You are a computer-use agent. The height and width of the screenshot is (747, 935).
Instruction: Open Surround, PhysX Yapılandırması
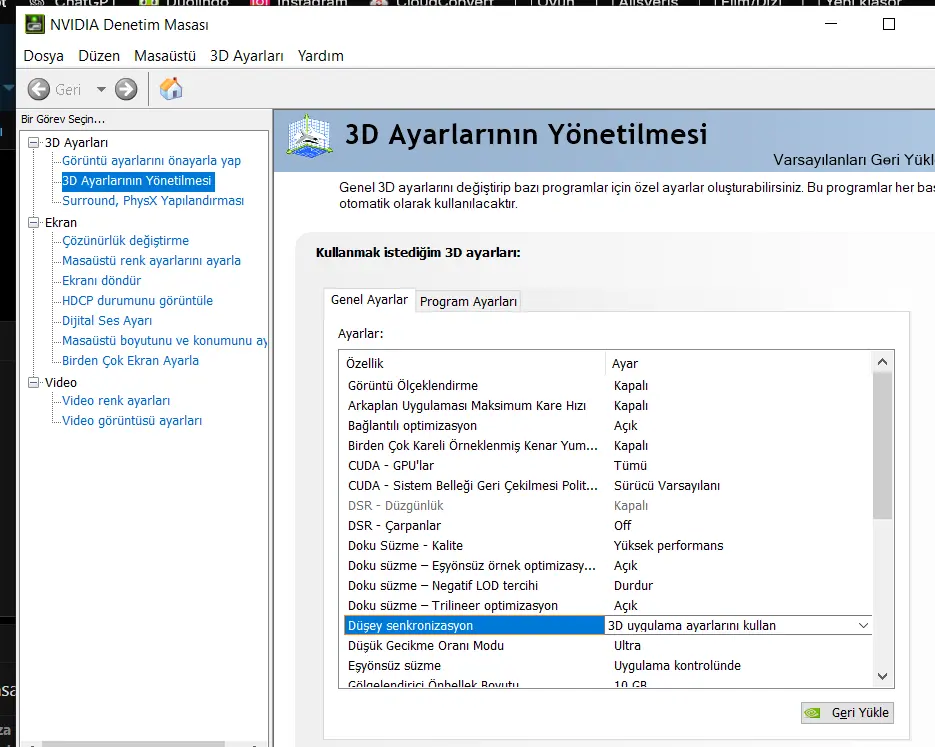[153, 201]
